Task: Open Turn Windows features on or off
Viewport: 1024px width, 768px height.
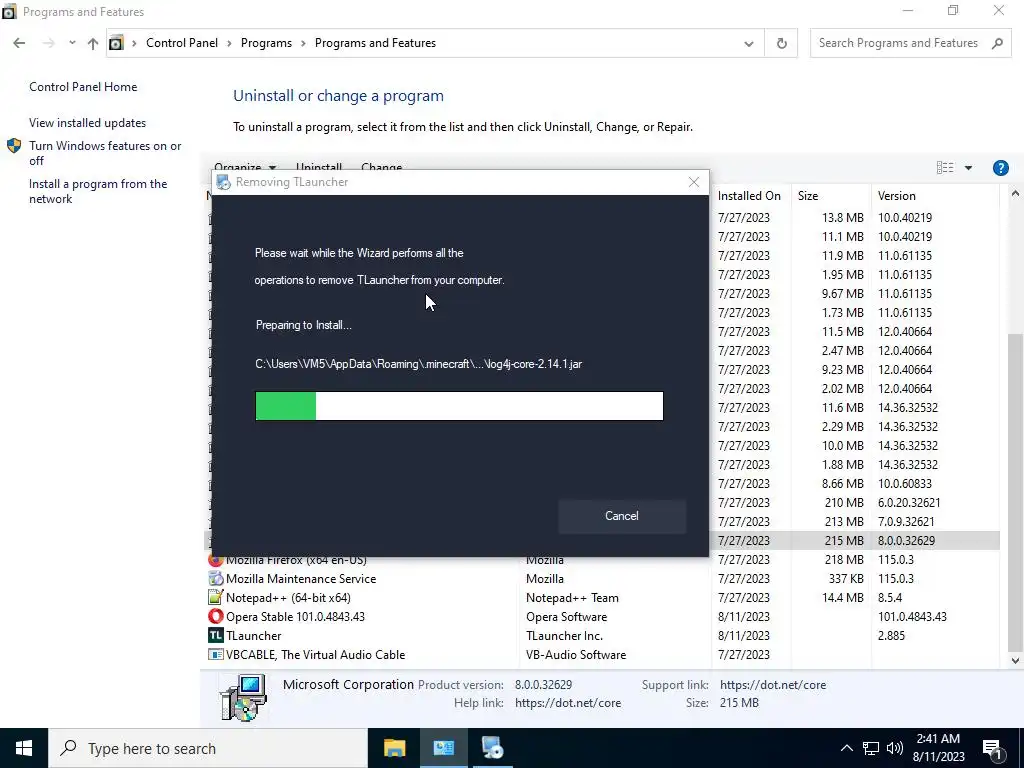Action: (x=104, y=153)
